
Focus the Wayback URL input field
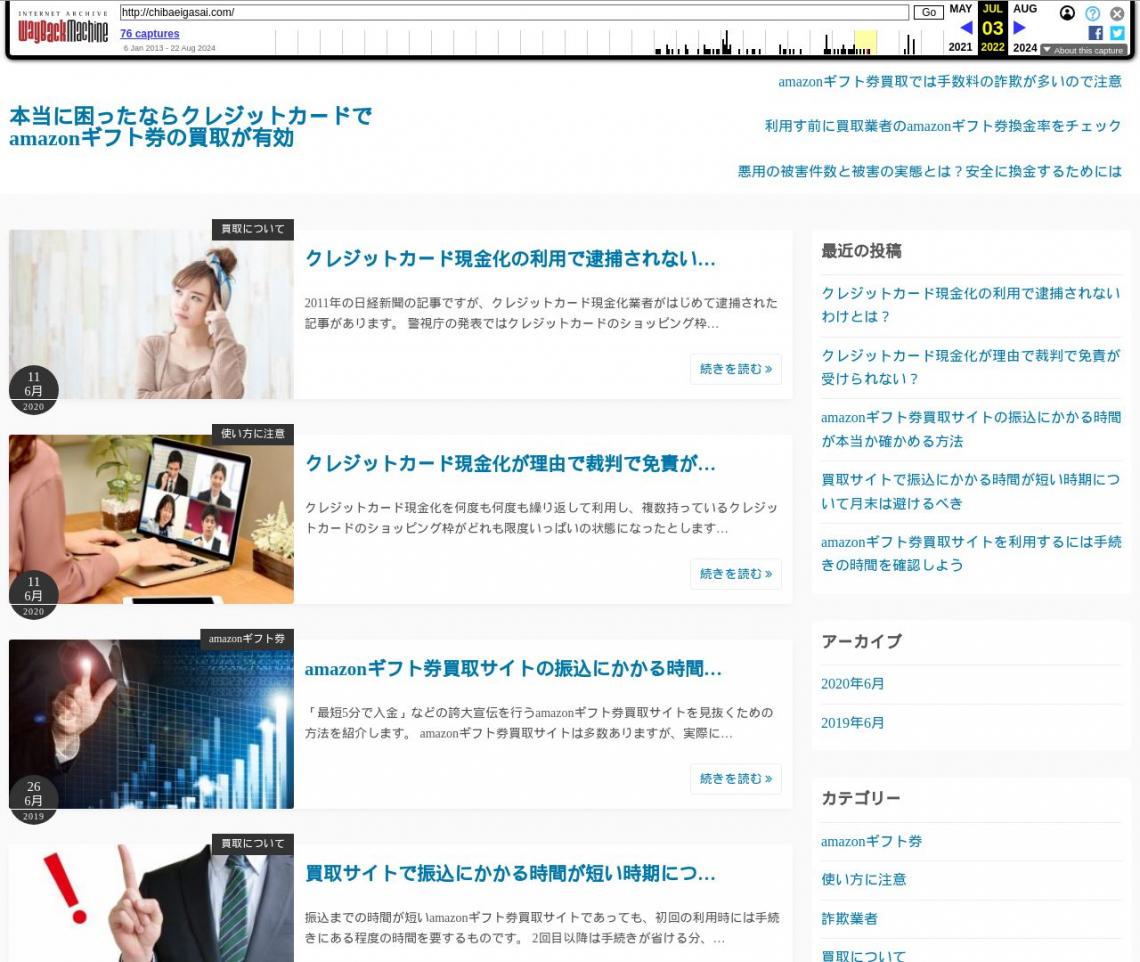514,12
